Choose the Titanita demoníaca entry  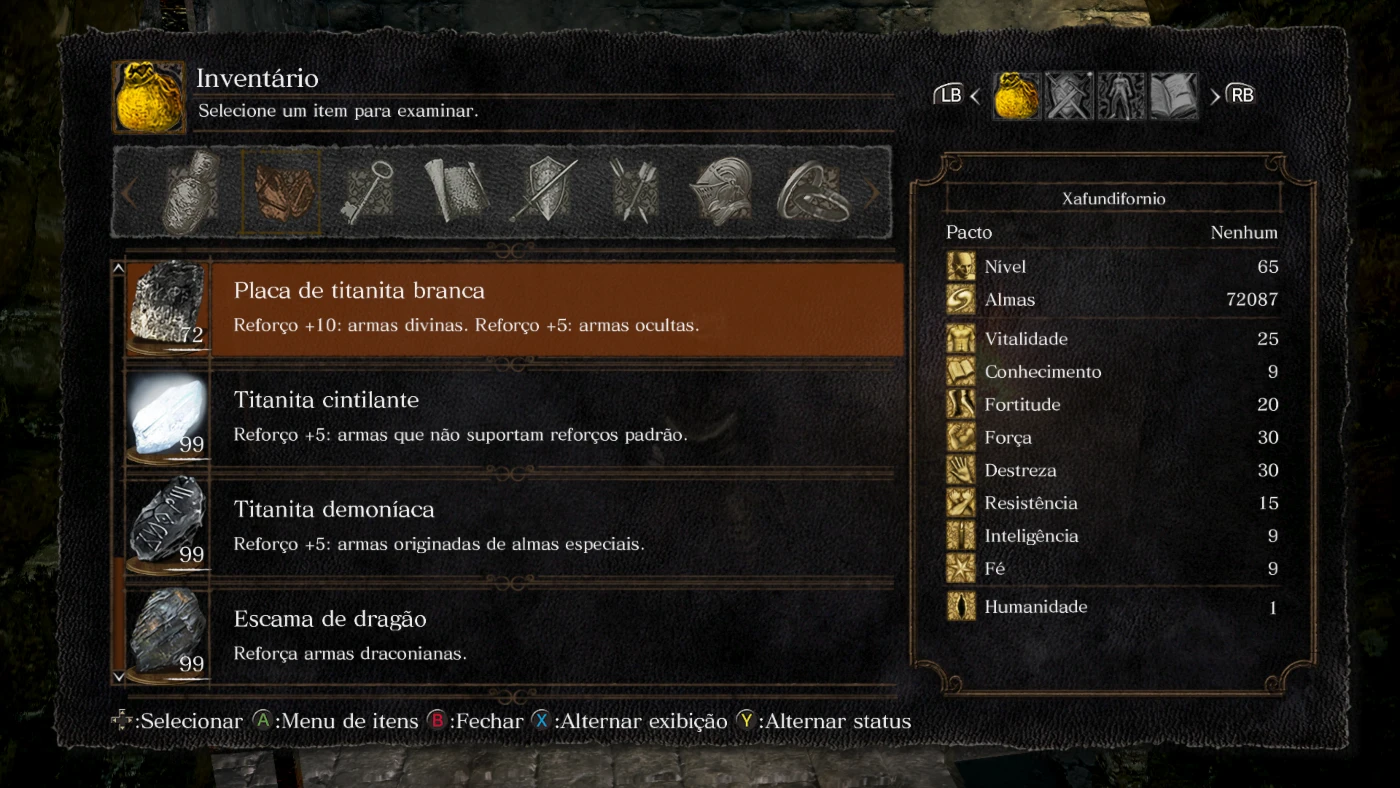tap(509, 526)
